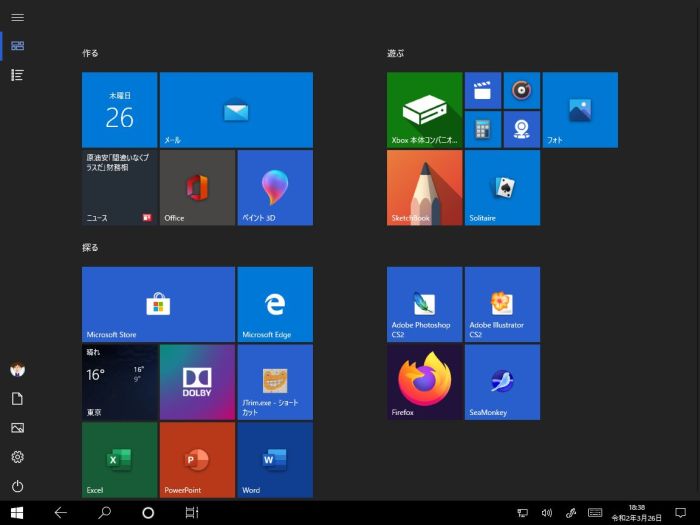700x525 pixels.
Task: Open the Tokyo weather live tile
Action: pos(120,382)
